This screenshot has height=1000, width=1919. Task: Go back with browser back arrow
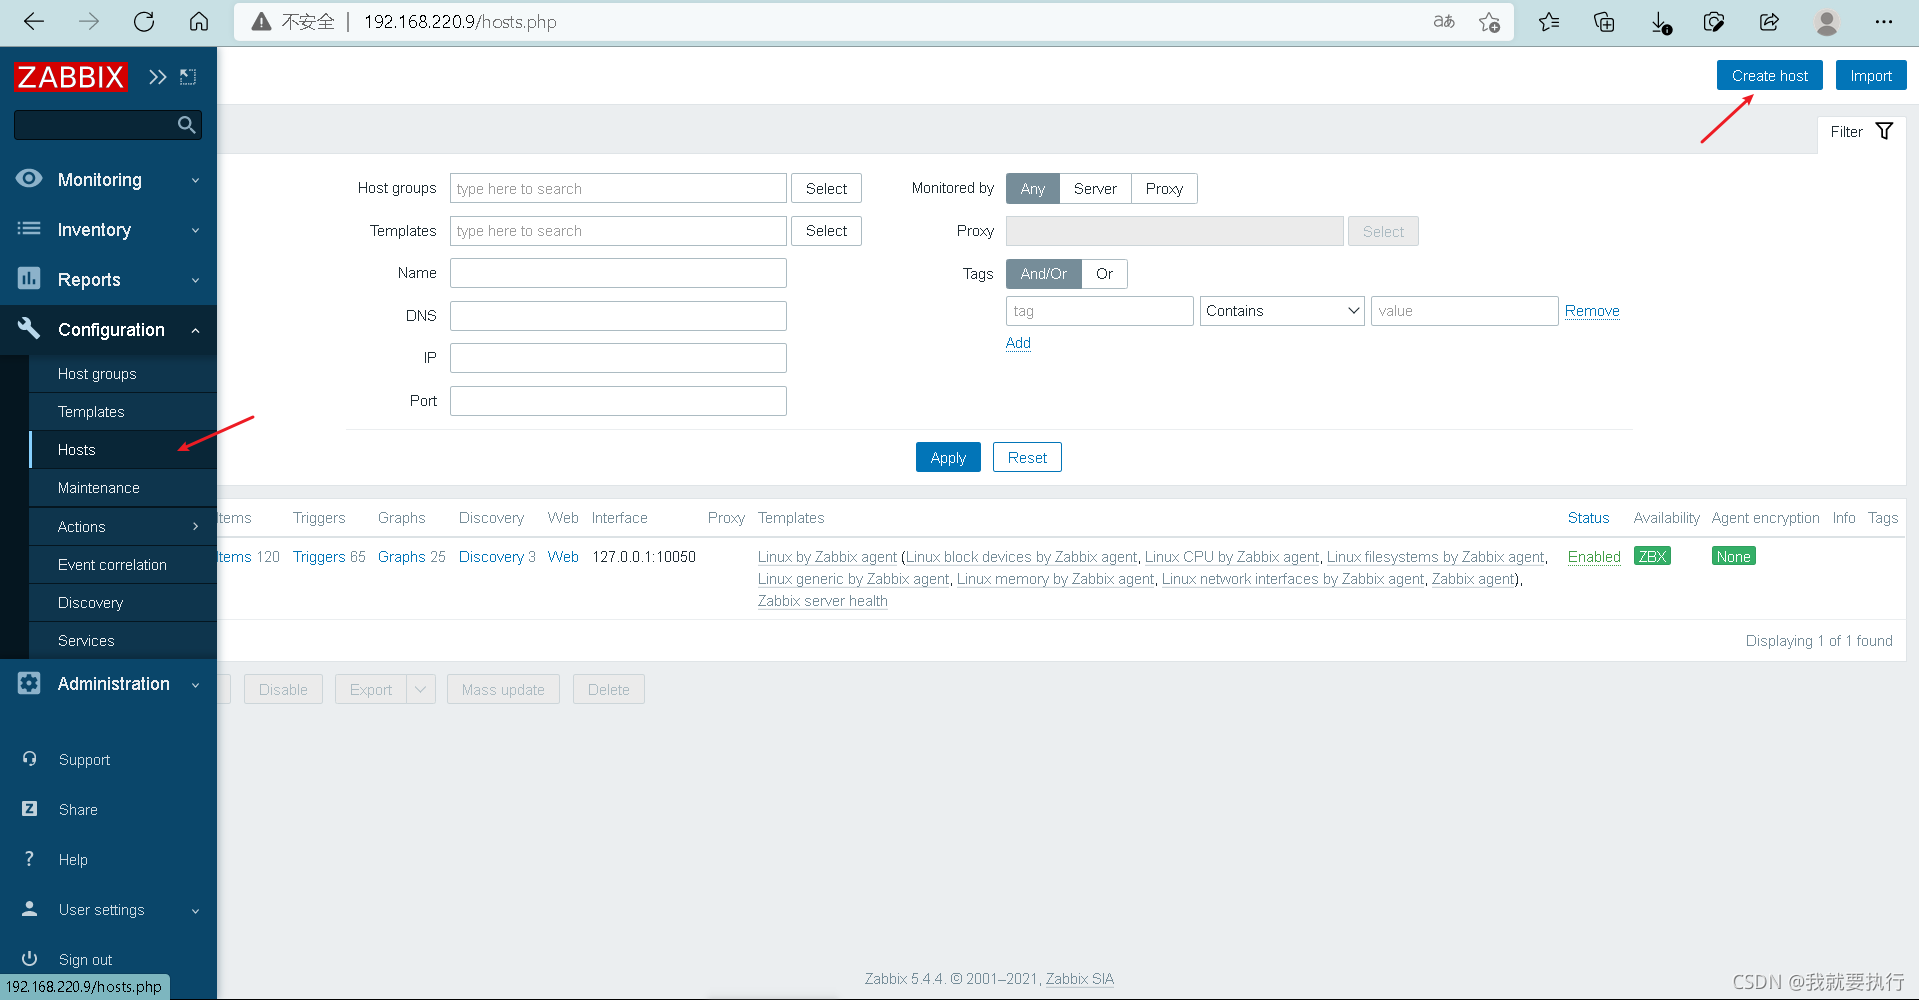click(34, 22)
